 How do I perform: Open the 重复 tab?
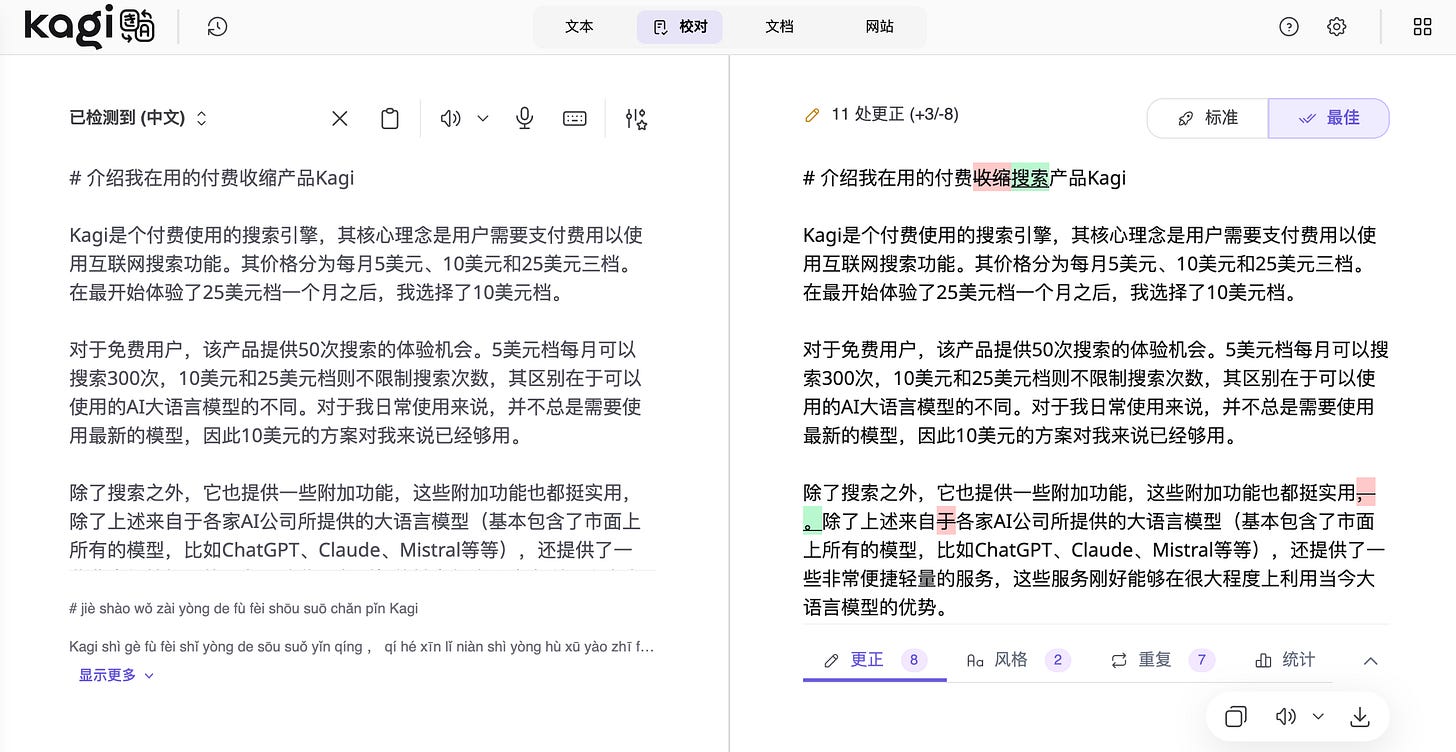pyautogui.click(x=1162, y=660)
